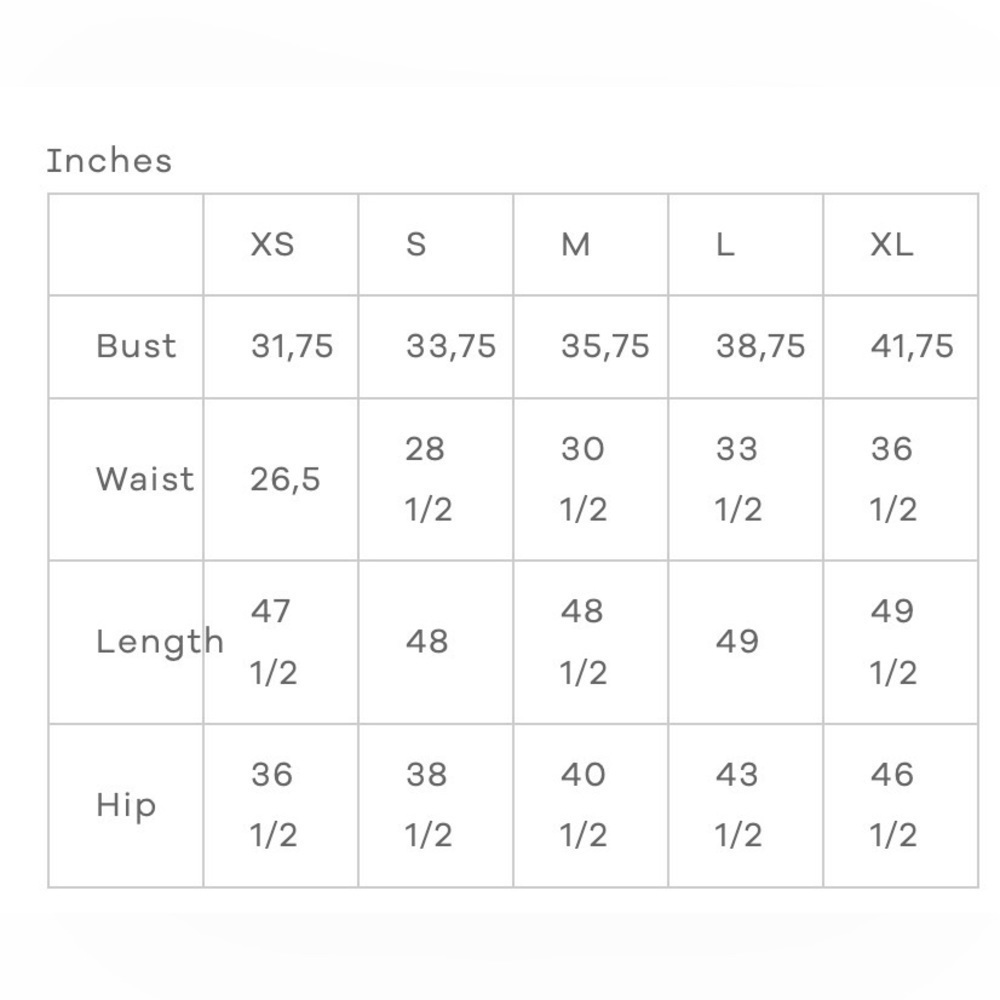Click the Length row label
Viewport: 1000px width, 1000px height.
(x=159, y=642)
